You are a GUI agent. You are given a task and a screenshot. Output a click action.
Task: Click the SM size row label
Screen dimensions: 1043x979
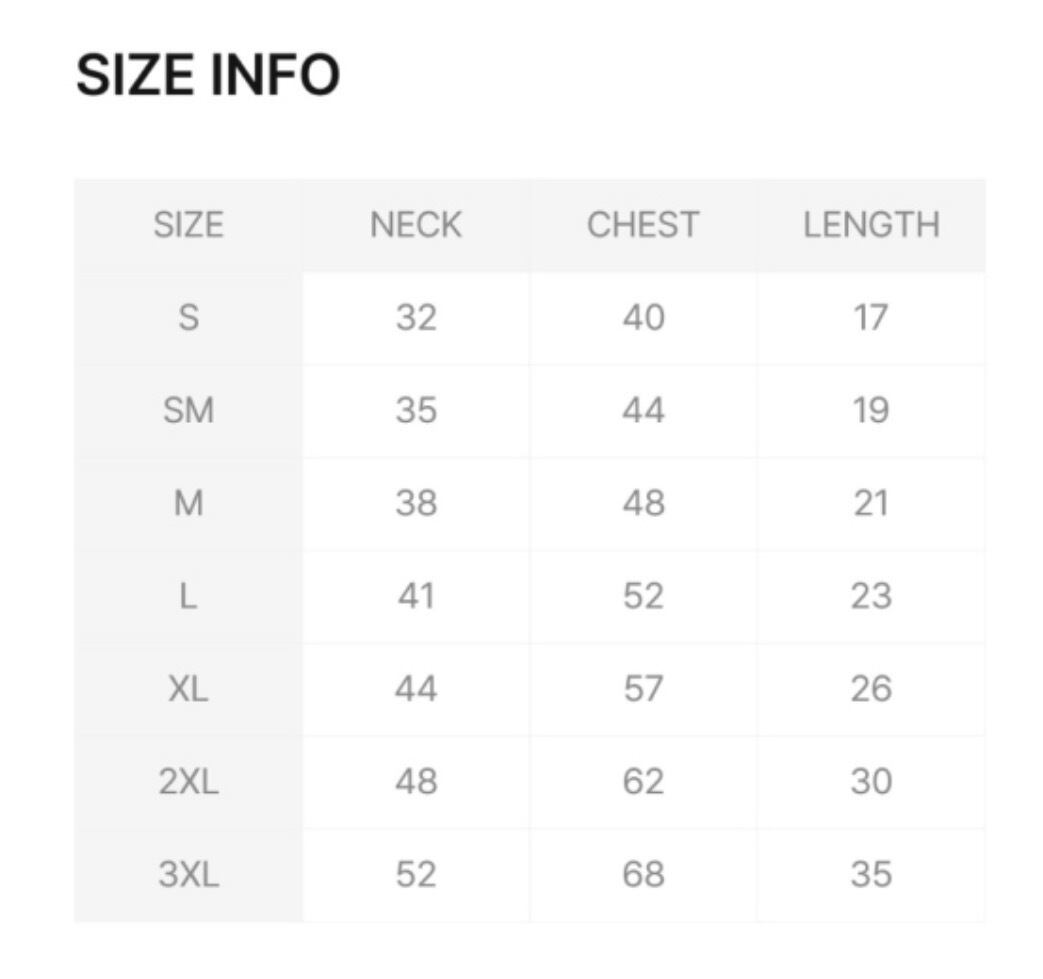pos(188,410)
